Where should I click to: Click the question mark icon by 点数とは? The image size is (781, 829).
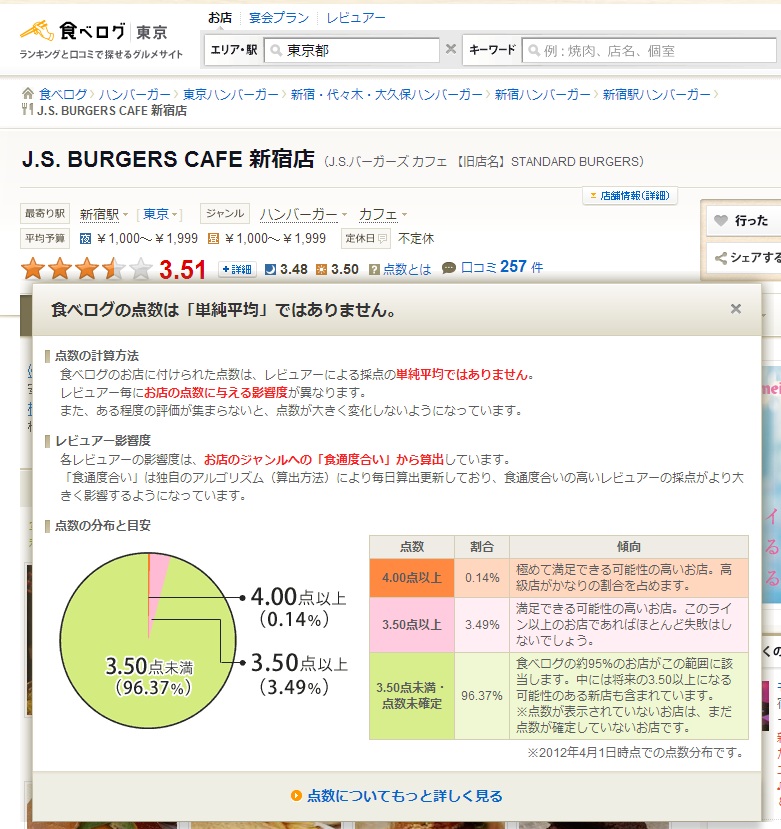pos(374,270)
